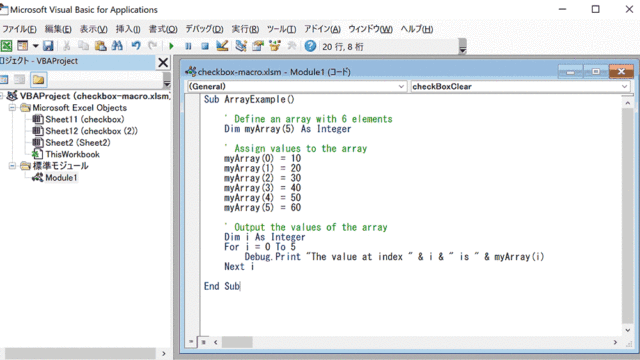Click the Cut scissors icon
This screenshot has width=640, height=360.
pos(67,46)
